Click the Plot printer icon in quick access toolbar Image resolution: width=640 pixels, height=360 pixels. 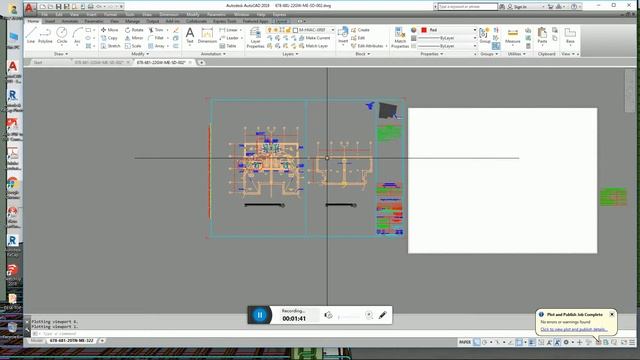click(x=91, y=7)
